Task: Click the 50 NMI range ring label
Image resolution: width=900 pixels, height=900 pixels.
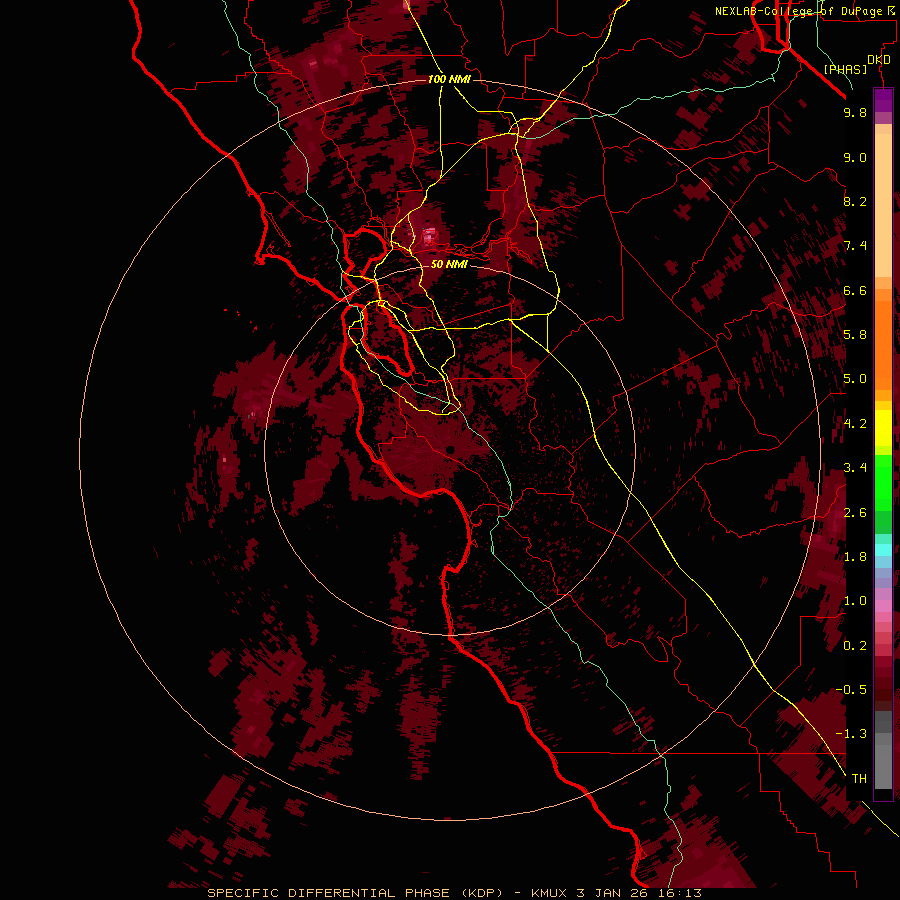Action: coord(449,264)
